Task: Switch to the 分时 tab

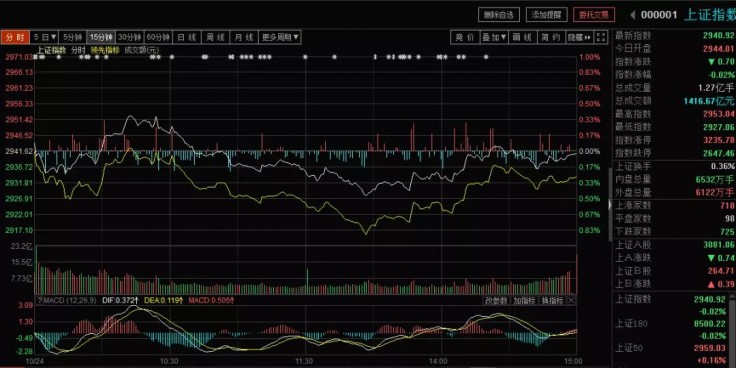Action: (x=15, y=37)
